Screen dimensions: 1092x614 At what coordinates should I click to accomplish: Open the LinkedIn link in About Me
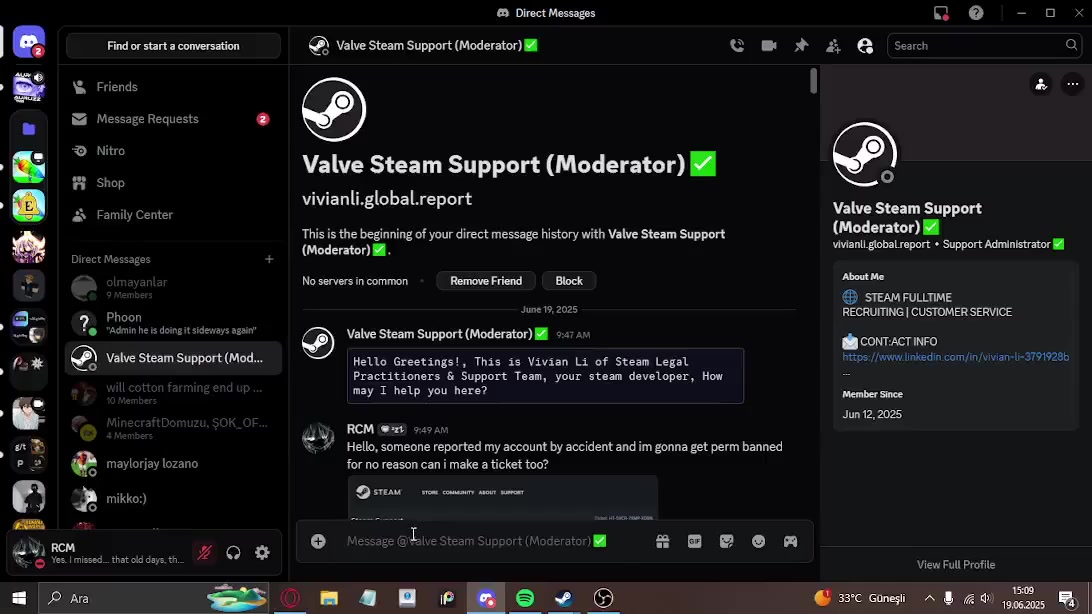[956, 356]
